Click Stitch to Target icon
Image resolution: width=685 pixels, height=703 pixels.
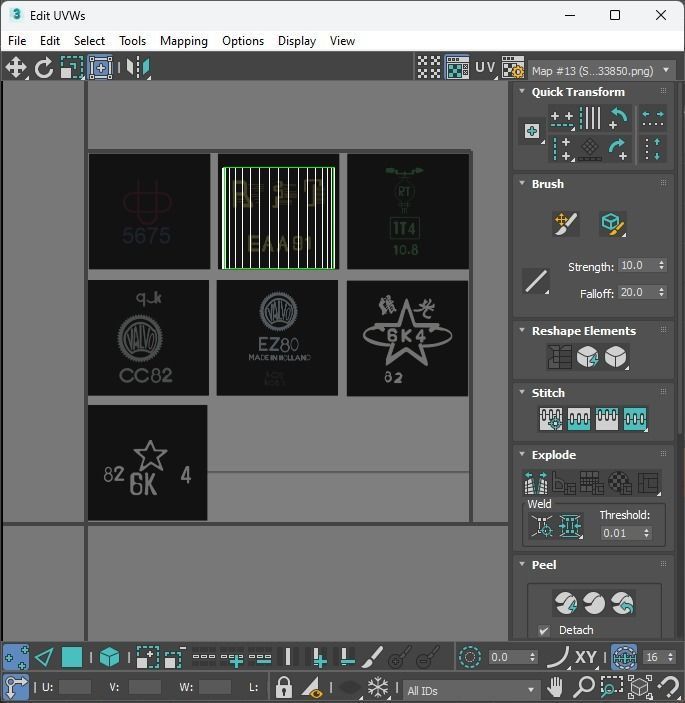[x=551, y=419]
